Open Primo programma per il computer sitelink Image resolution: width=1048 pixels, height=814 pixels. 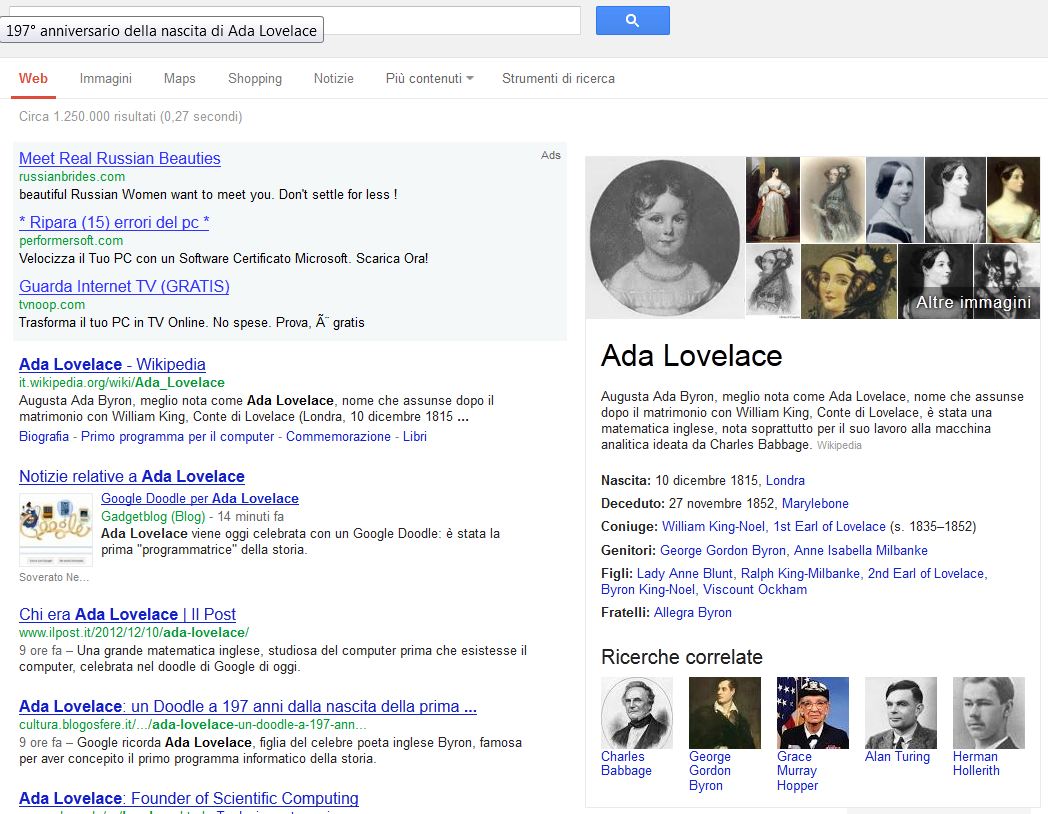coord(178,436)
